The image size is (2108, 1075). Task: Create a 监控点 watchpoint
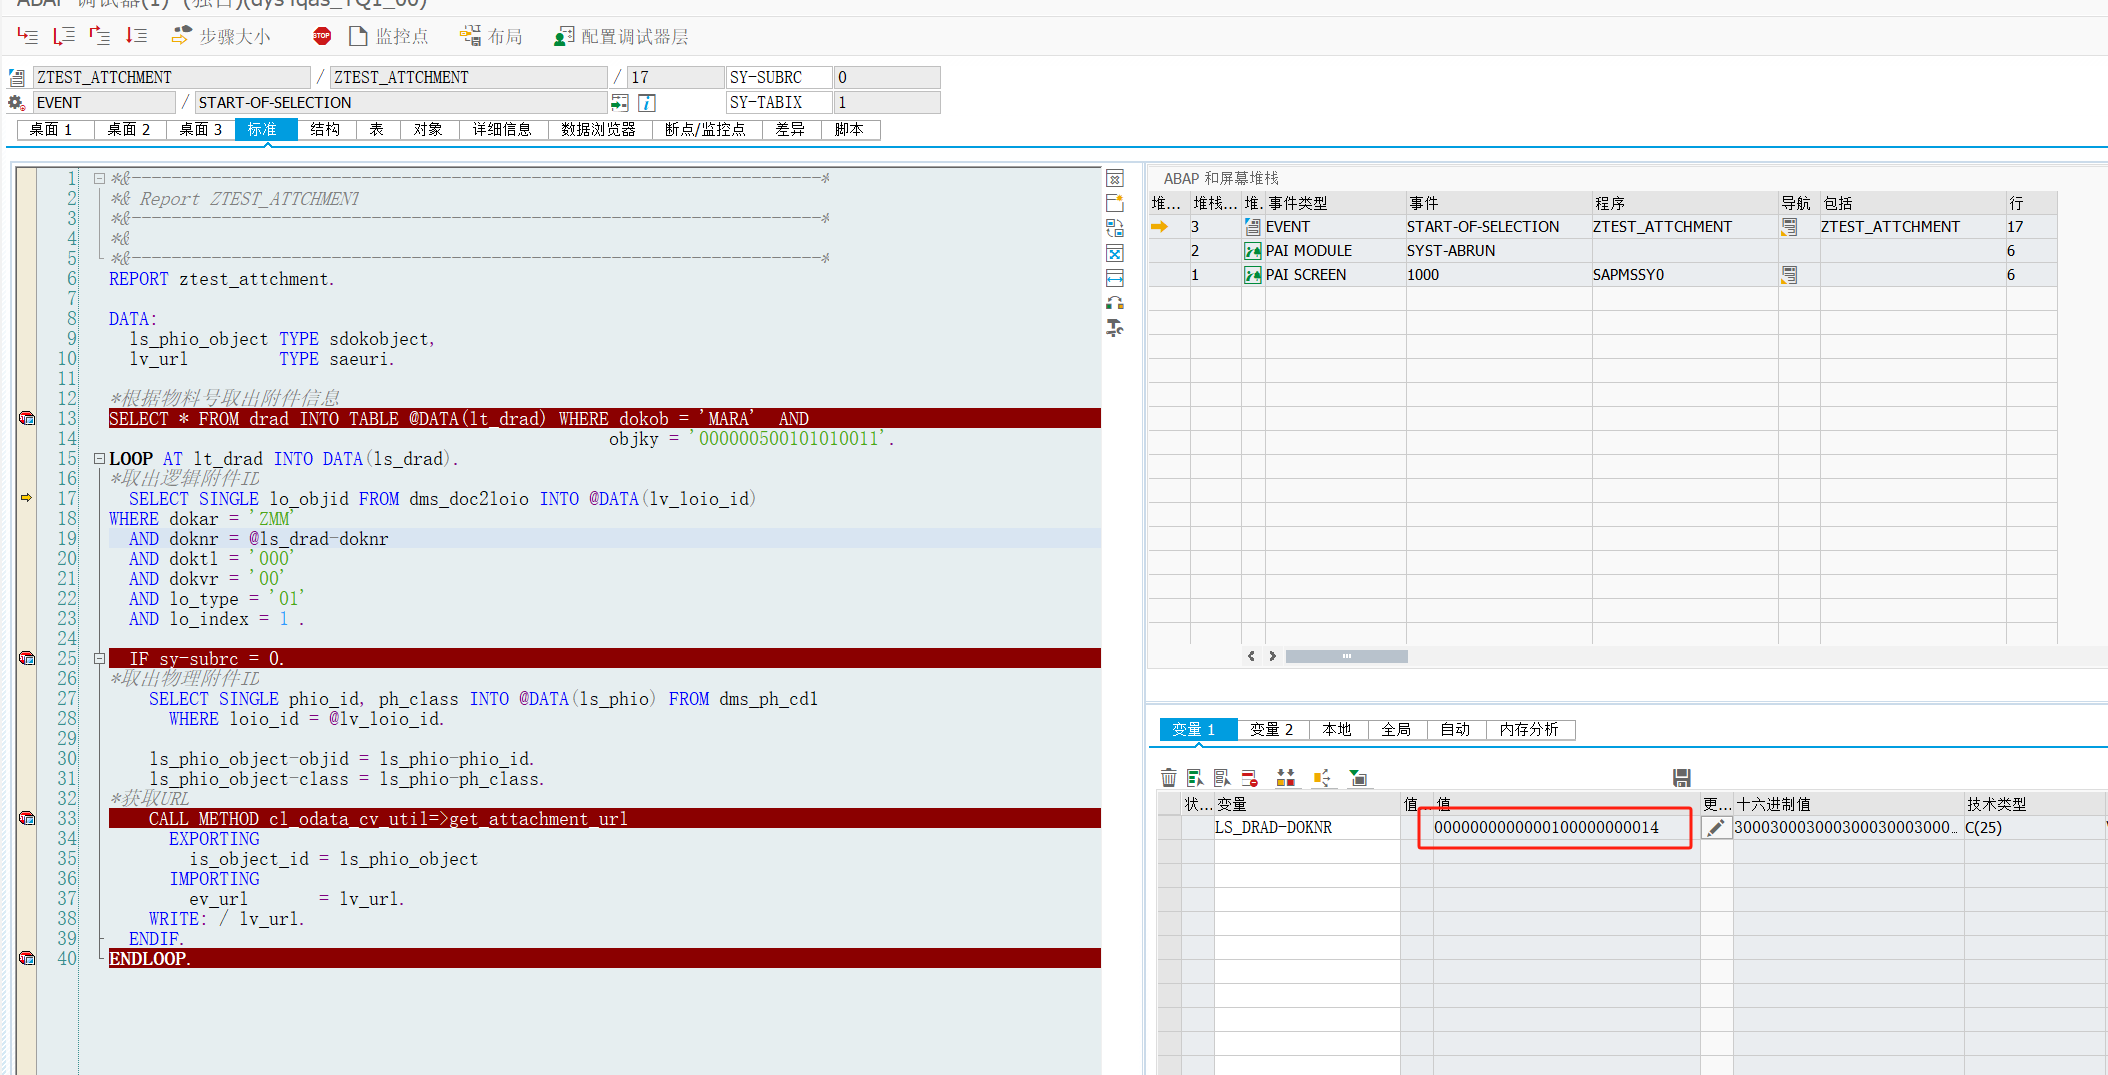(x=389, y=36)
